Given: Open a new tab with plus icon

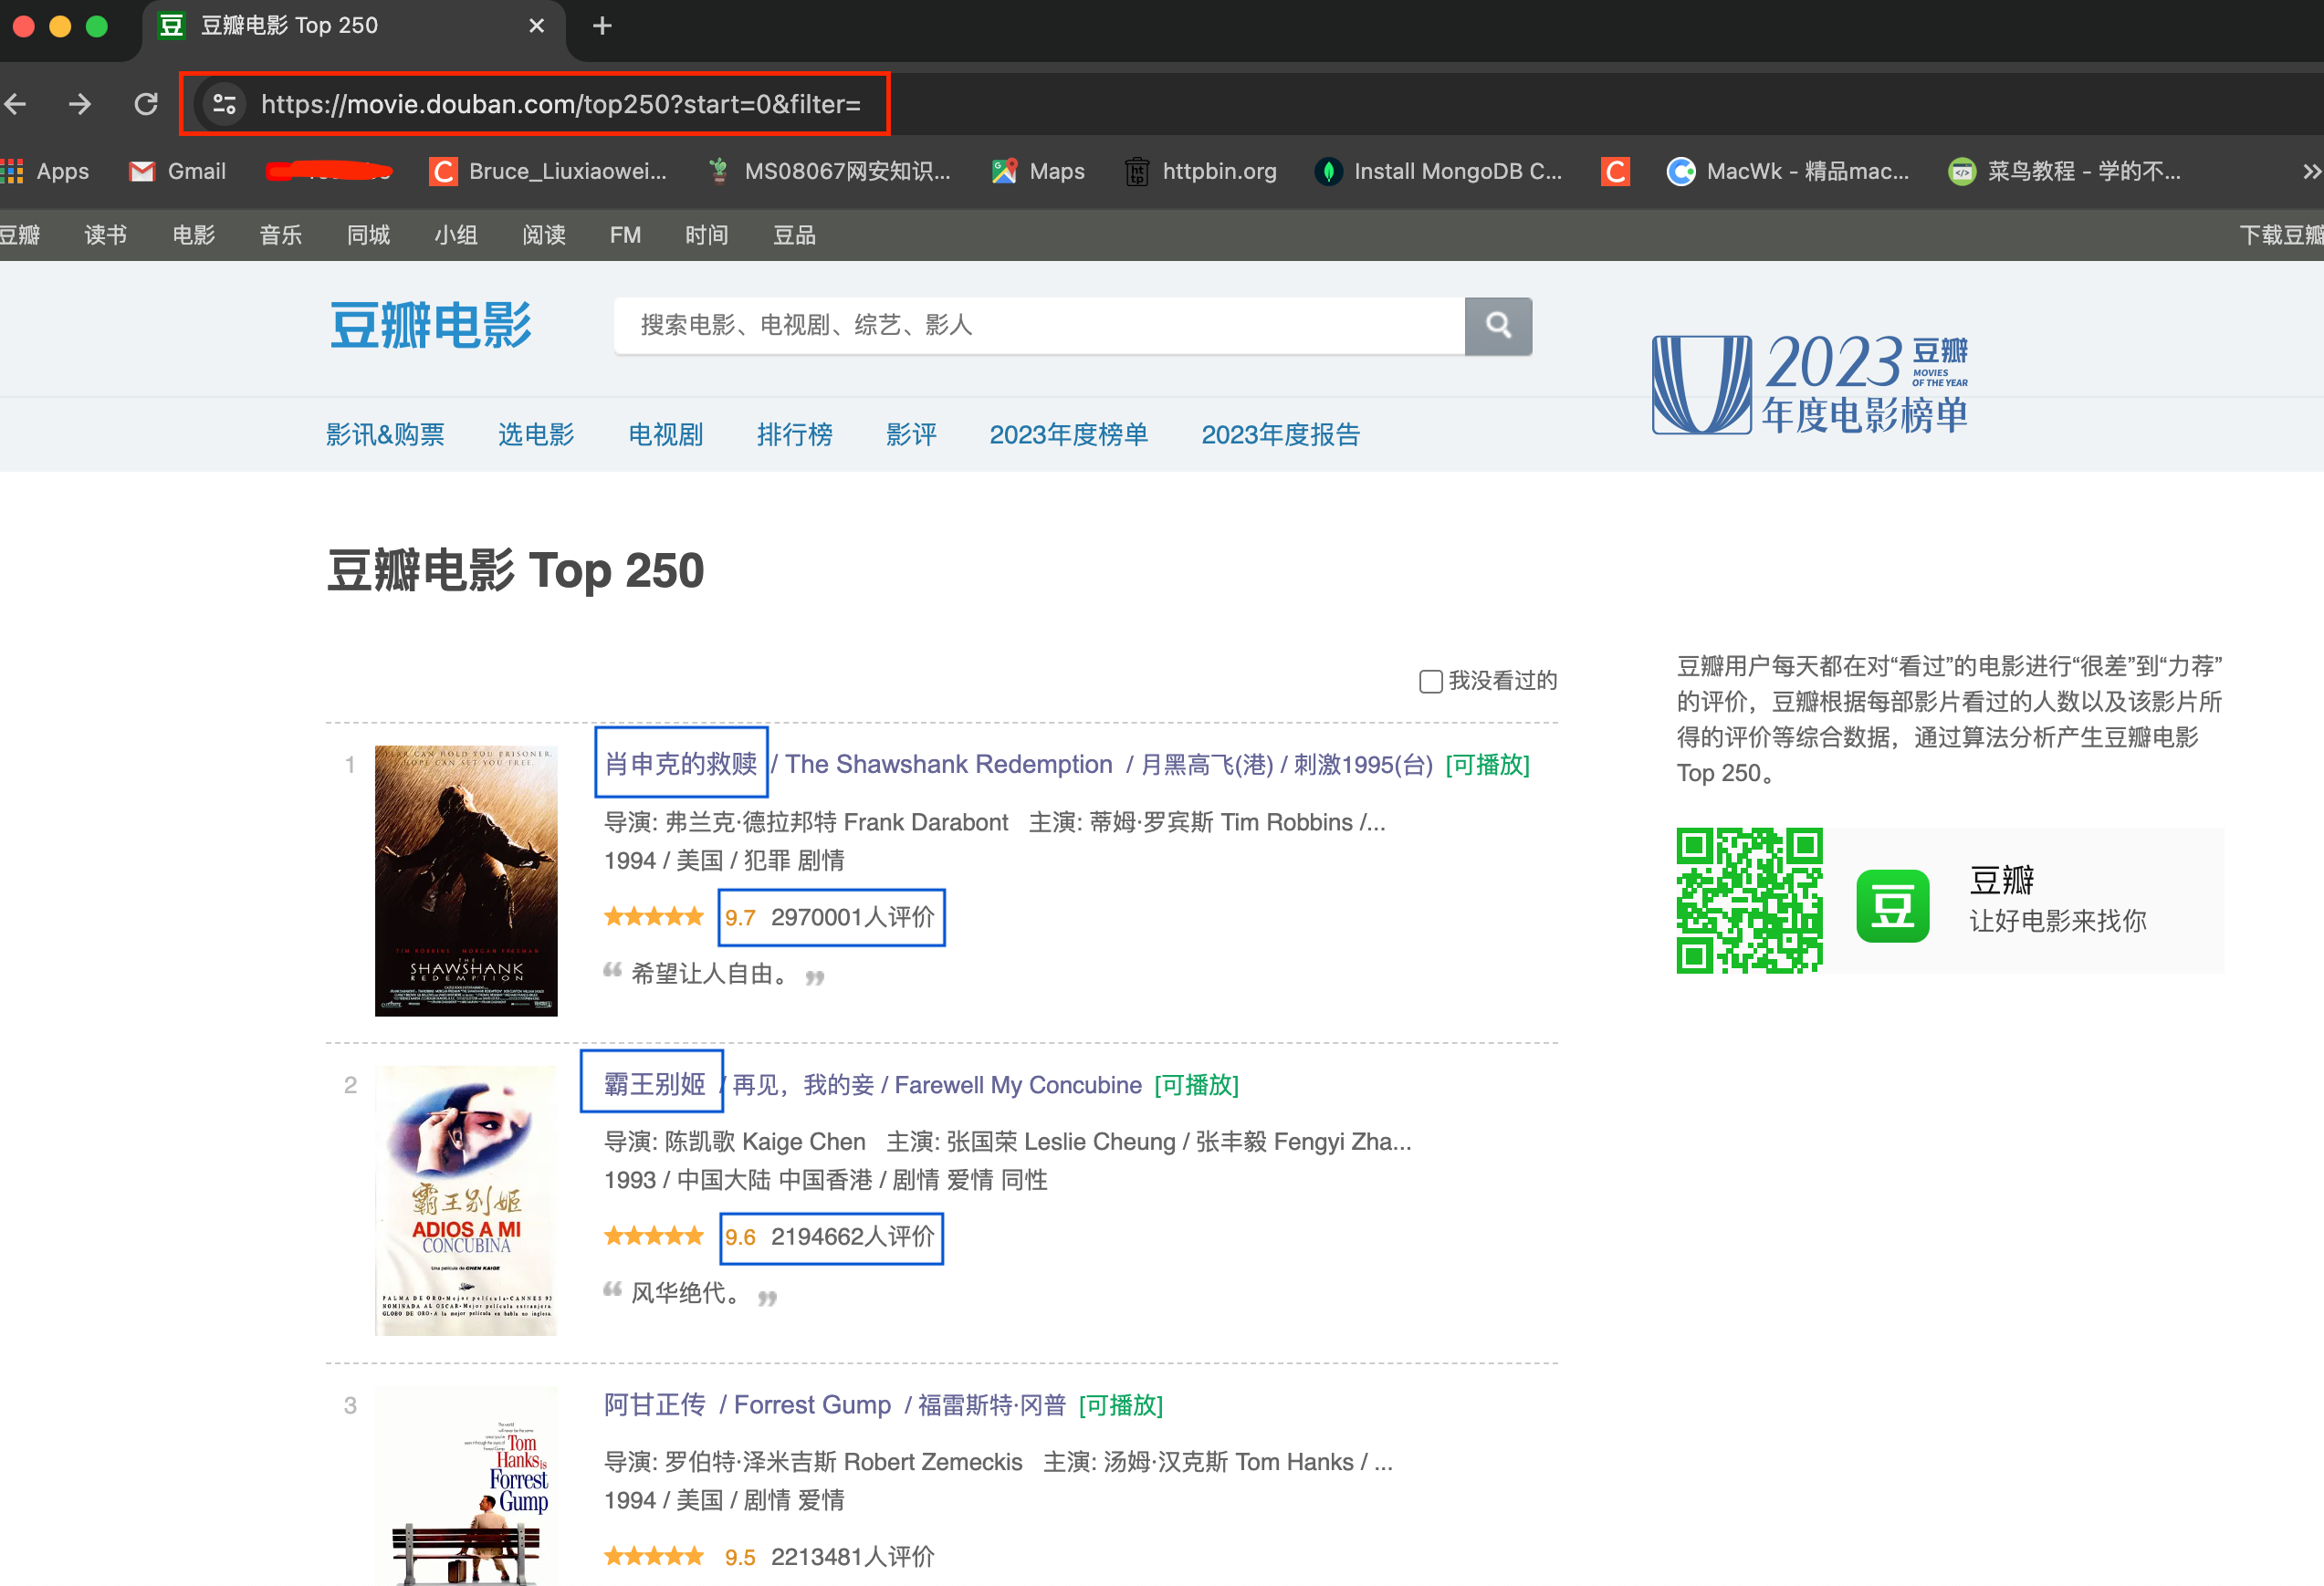Looking at the screenshot, I should 602,26.
